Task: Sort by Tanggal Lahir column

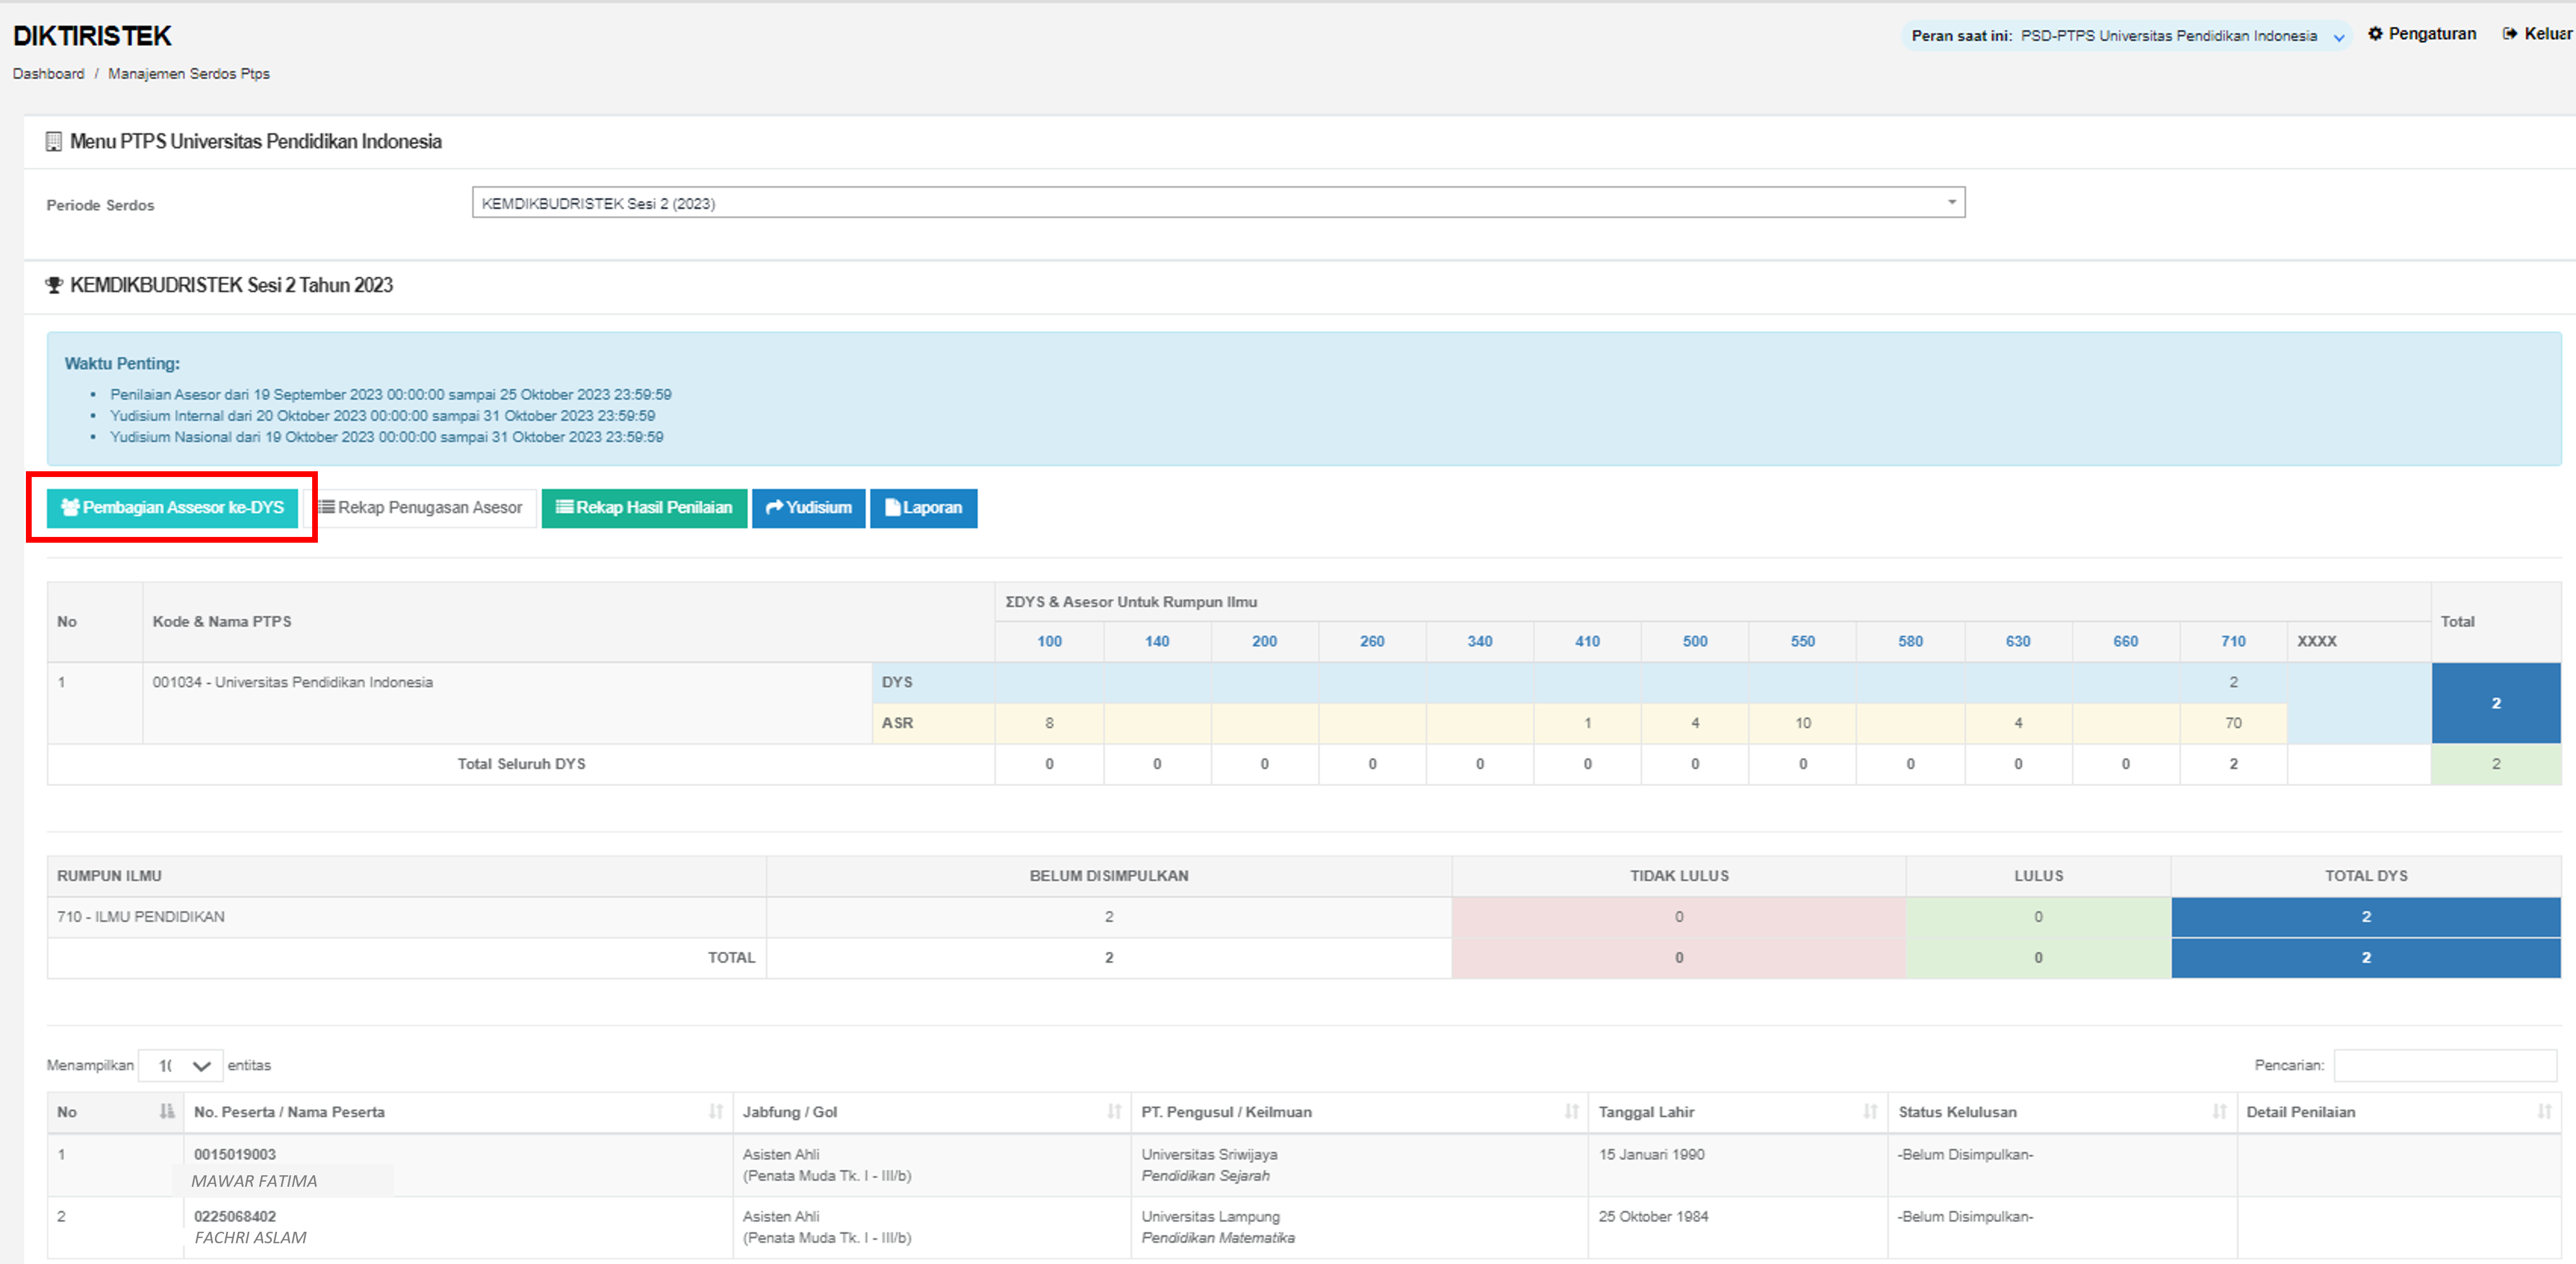Action: pyautogui.click(x=1737, y=1112)
